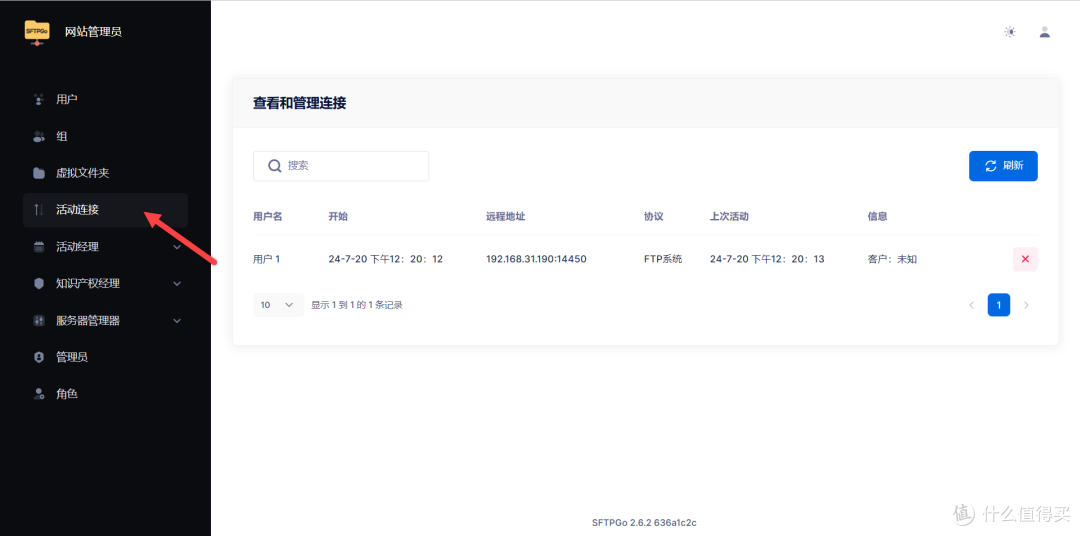
Task: Click the FTP系统 protocol cell
Action: [663, 260]
